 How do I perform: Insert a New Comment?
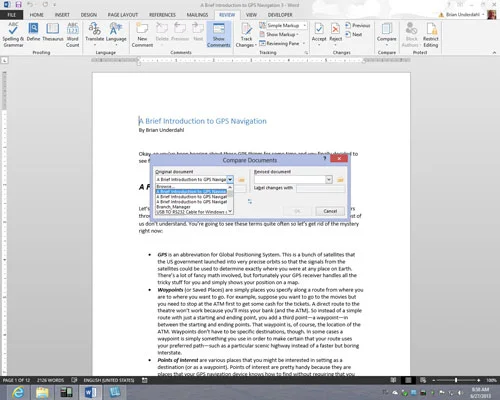142,35
